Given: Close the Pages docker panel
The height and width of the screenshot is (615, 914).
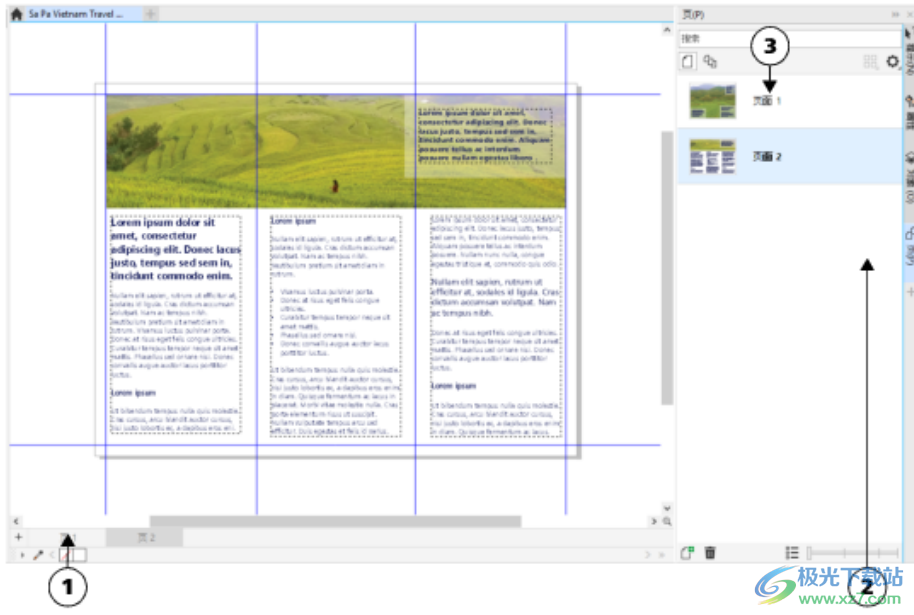Looking at the screenshot, I should (x=910, y=14).
